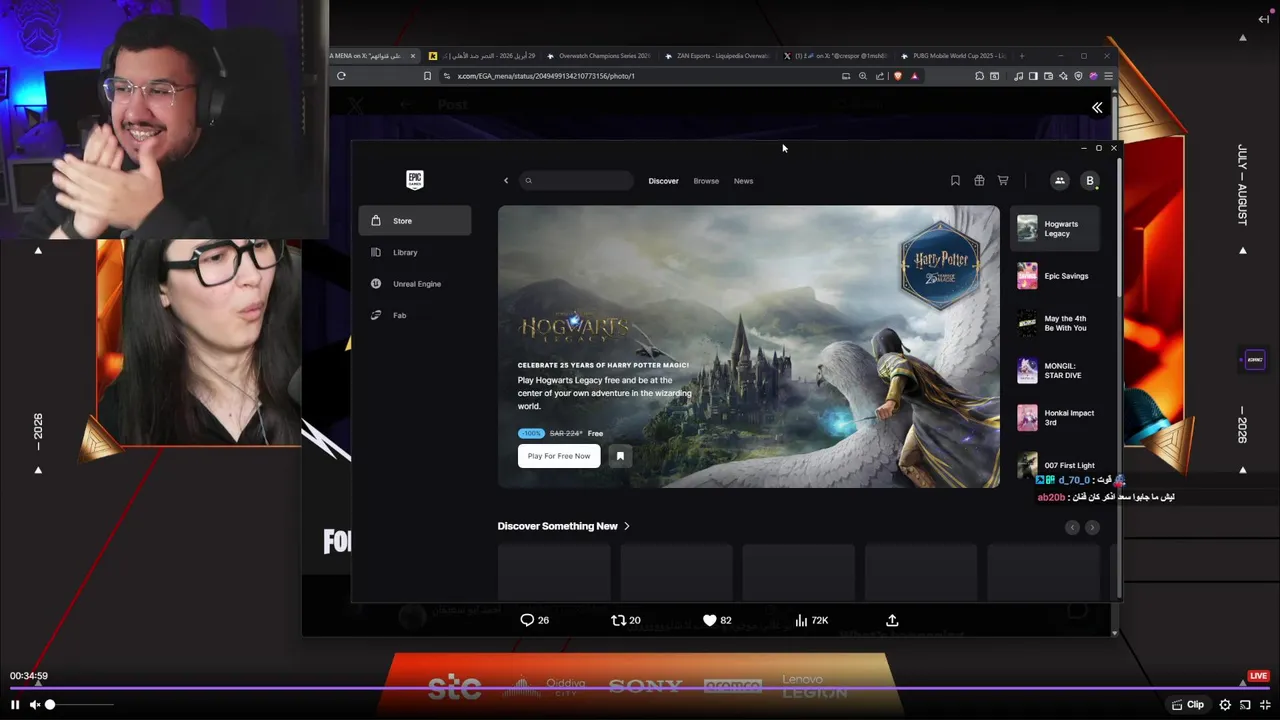Screen dimensions: 1280x720
Task: Switch to the News tab
Action: click(x=743, y=181)
